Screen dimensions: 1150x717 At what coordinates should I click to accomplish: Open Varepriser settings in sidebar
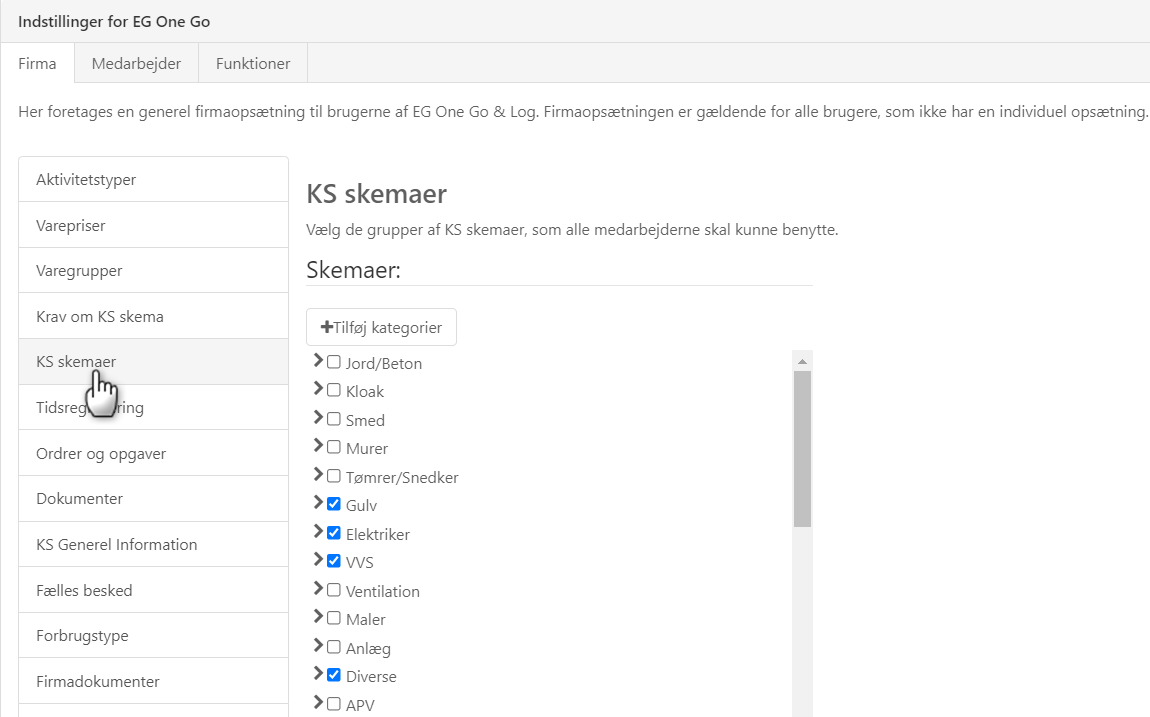pyautogui.click(x=153, y=226)
